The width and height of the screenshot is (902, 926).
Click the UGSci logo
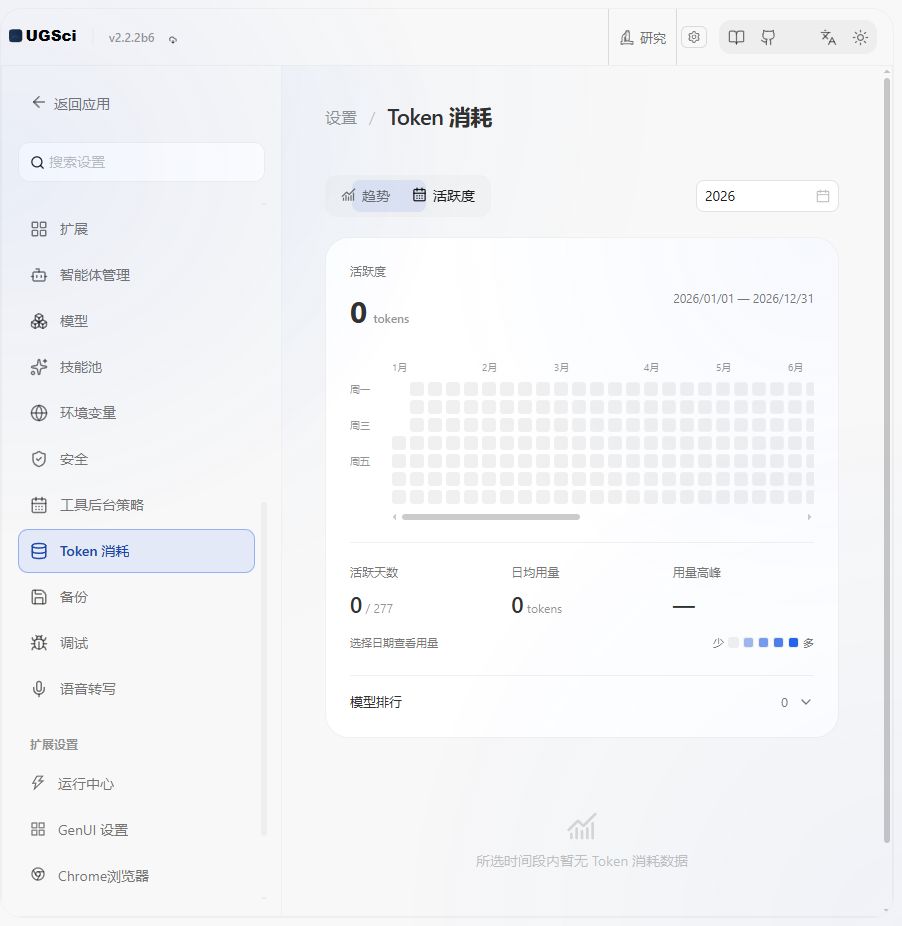(43, 36)
